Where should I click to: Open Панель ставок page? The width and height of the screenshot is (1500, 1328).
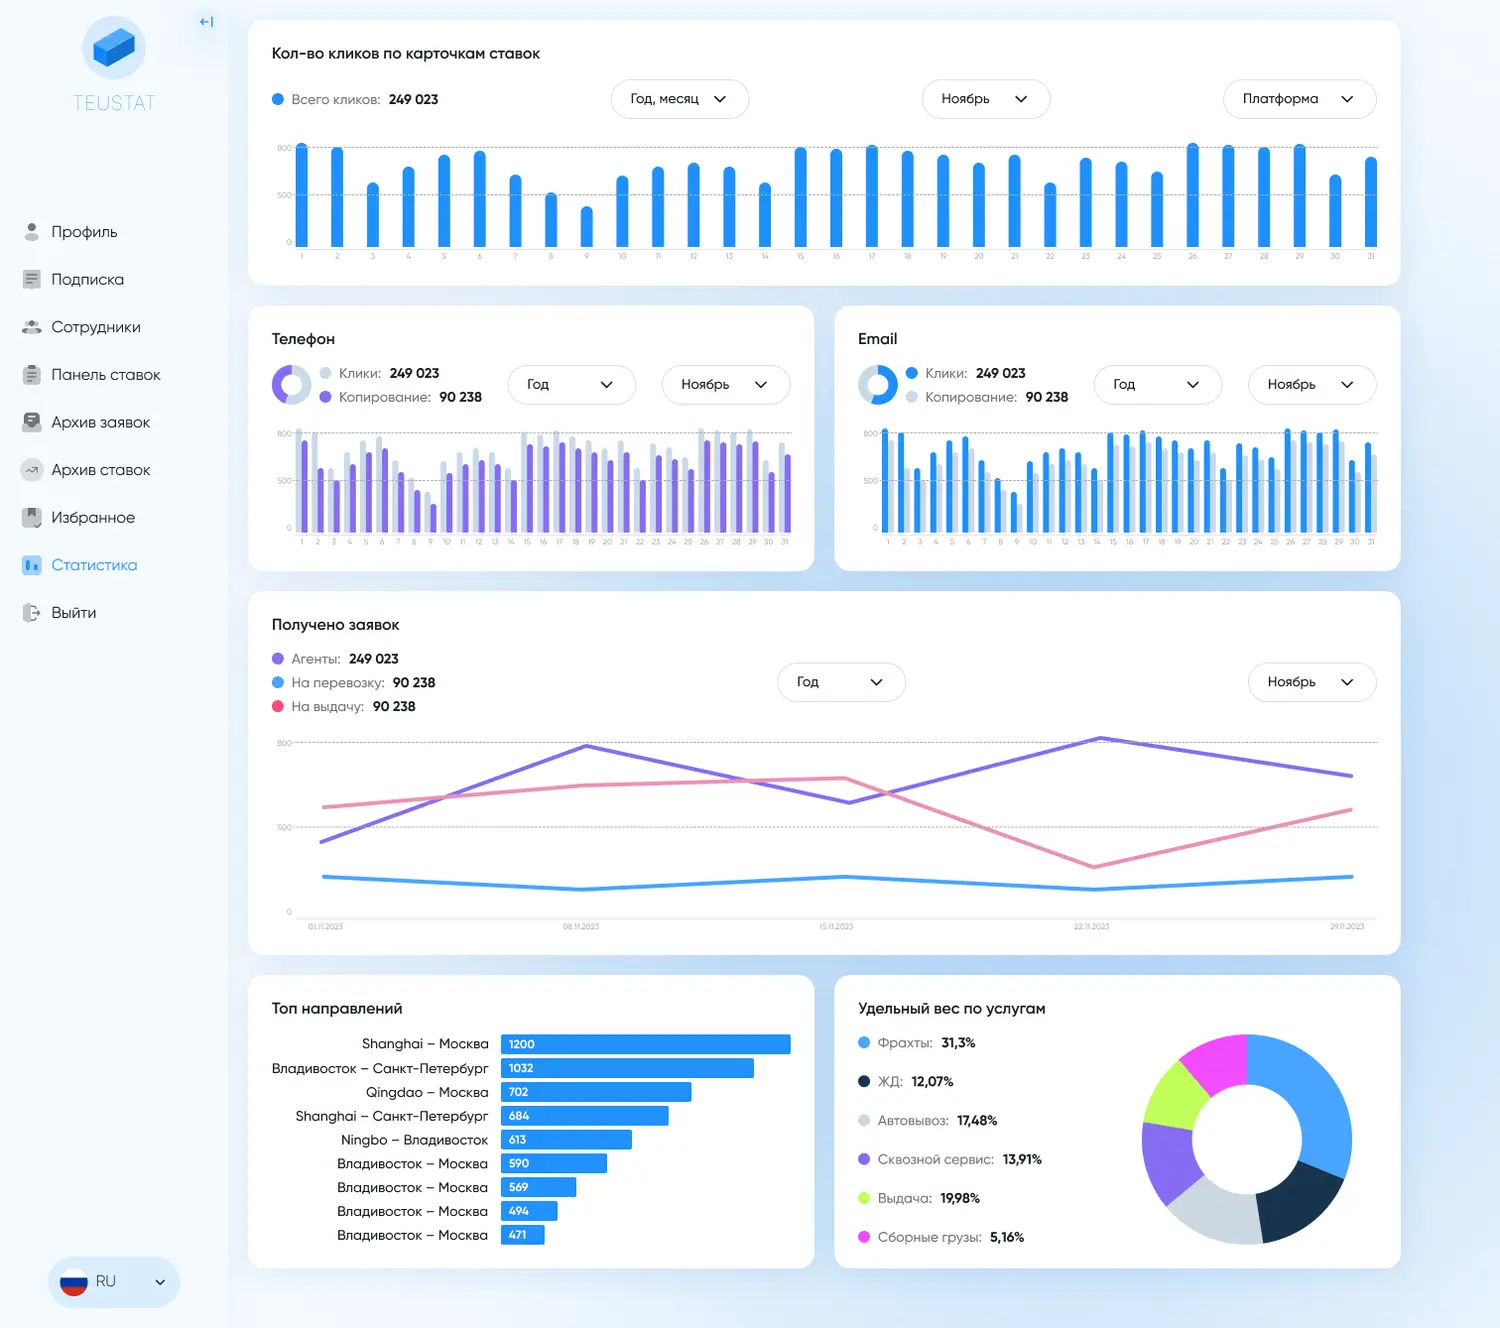click(x=106, y=375)
